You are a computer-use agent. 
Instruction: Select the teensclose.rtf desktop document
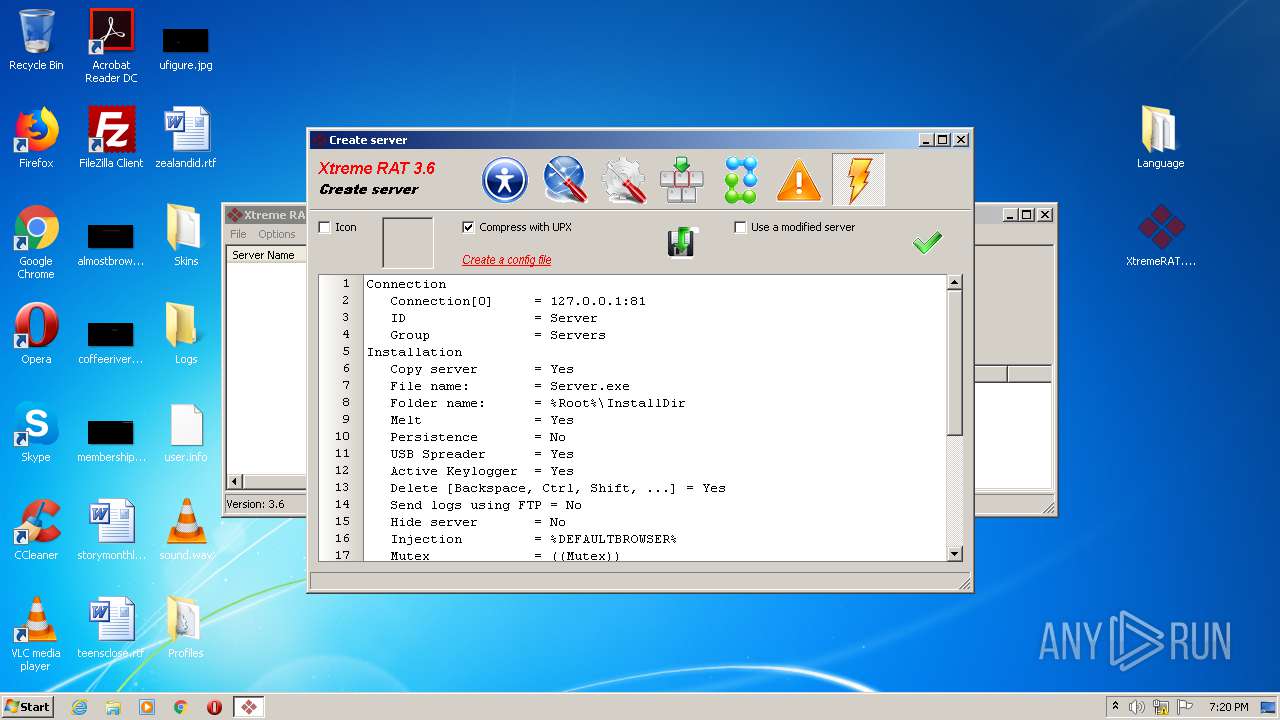tap(111, 628)
